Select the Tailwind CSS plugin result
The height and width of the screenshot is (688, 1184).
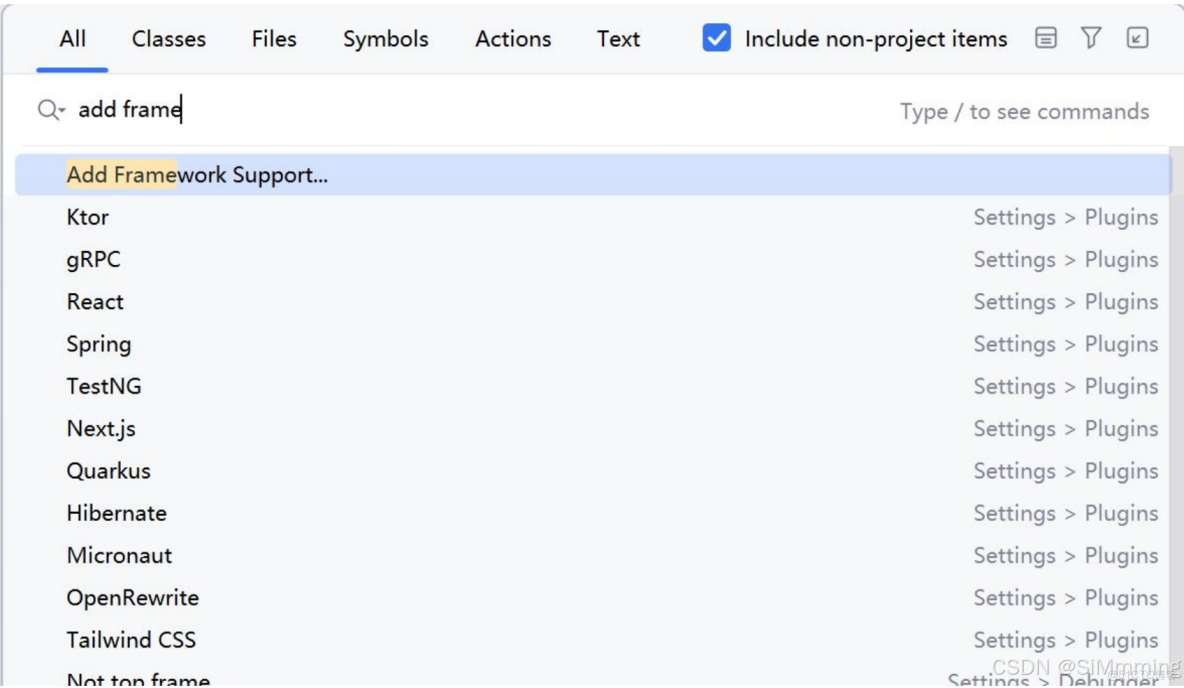[132, 639]
